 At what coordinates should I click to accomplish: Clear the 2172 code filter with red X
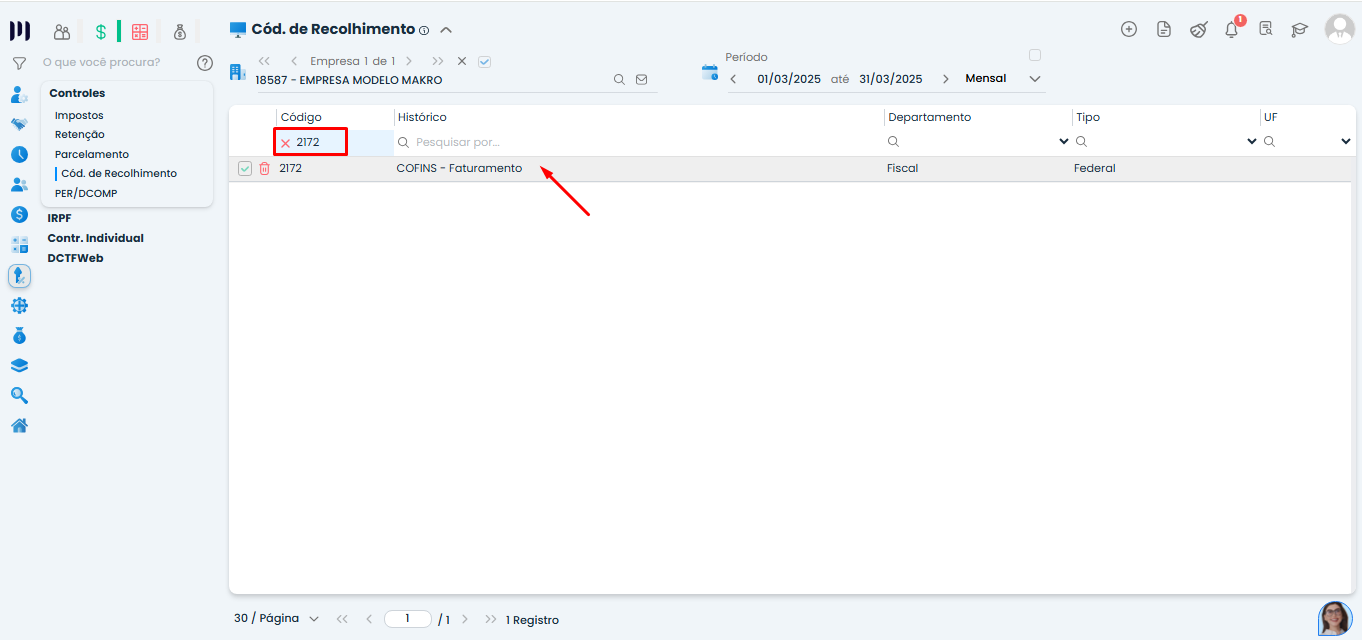[285, 143]
